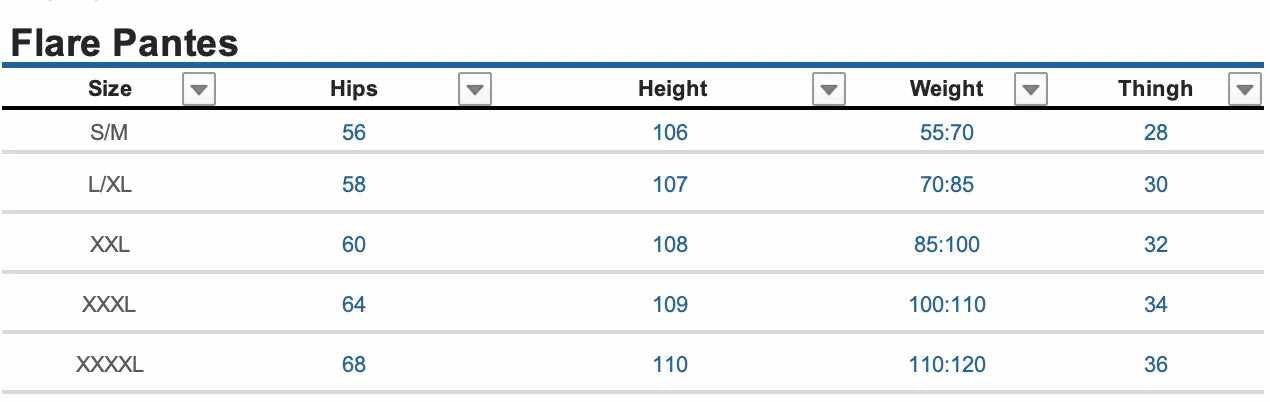The height and width of the screenshot is (402, 1270).
Task: Expand the Height column filter arrow
Action: pos(828,89)
